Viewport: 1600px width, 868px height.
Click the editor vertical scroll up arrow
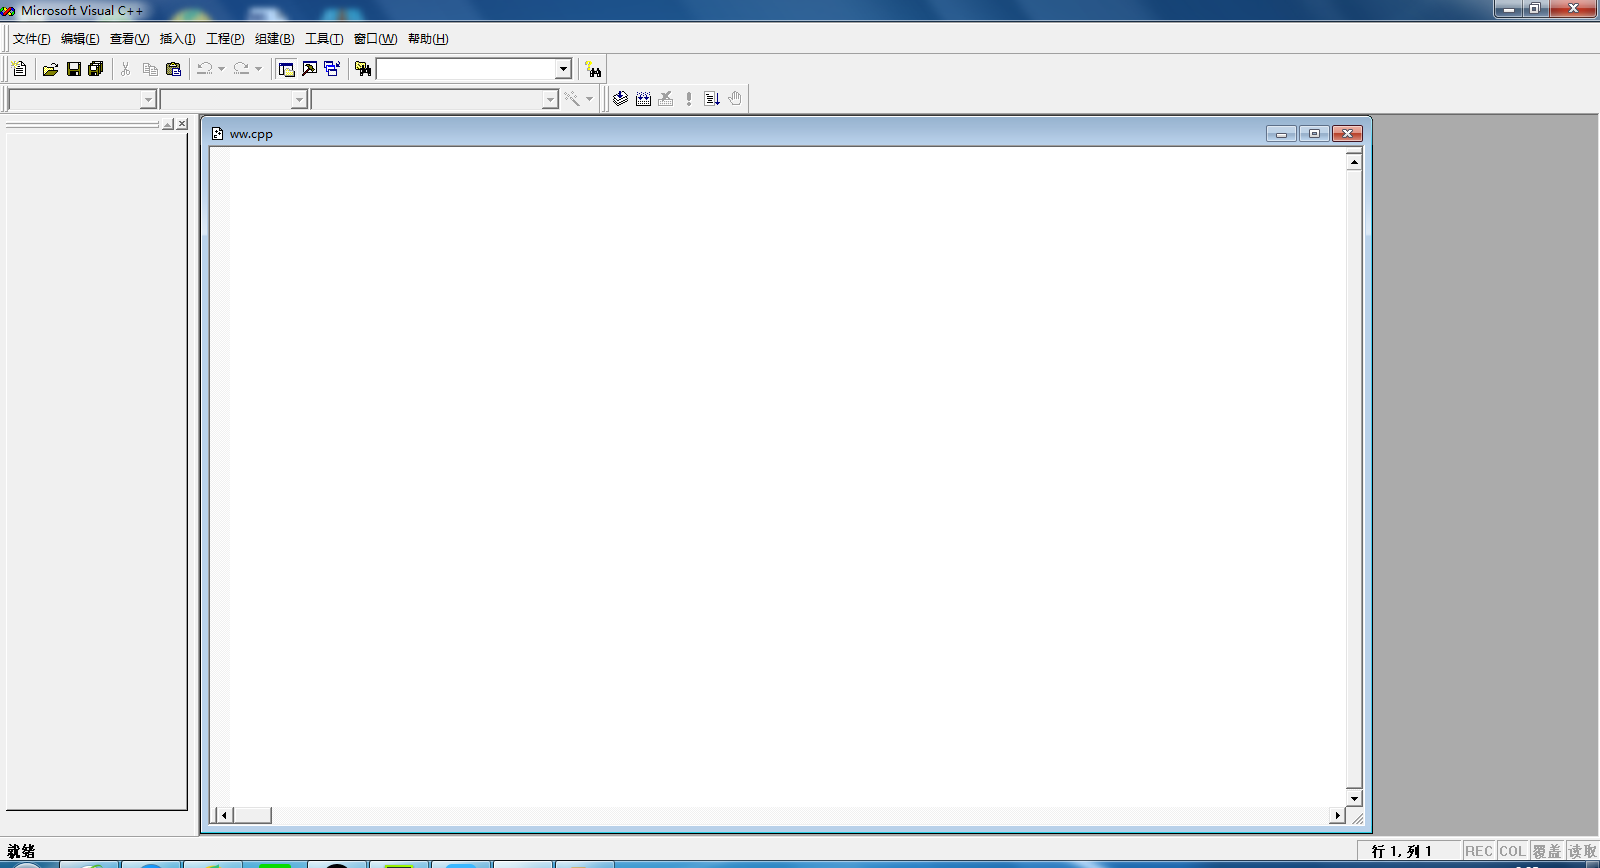(1354, 161)
